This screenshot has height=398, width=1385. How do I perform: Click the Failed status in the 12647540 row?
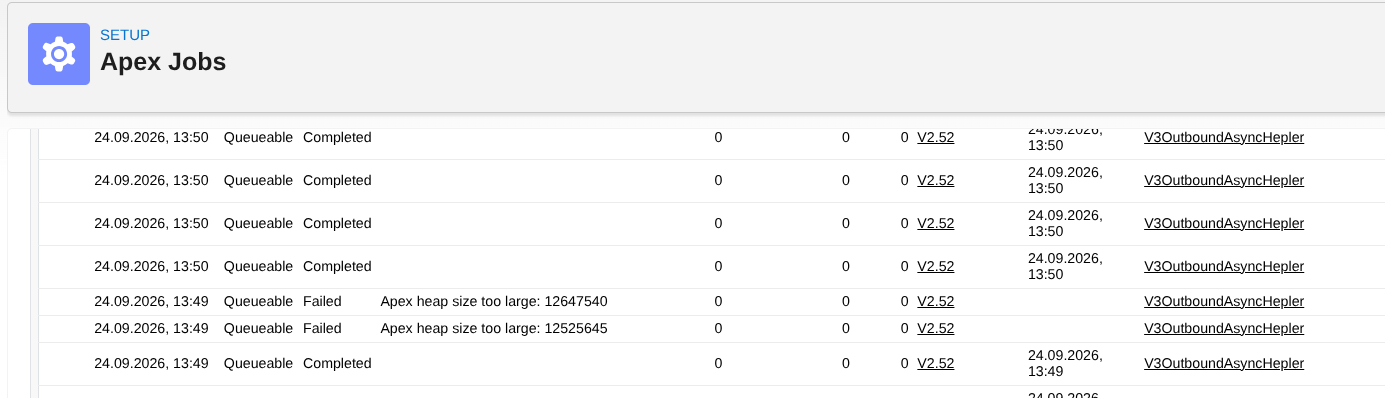point(322,301)
